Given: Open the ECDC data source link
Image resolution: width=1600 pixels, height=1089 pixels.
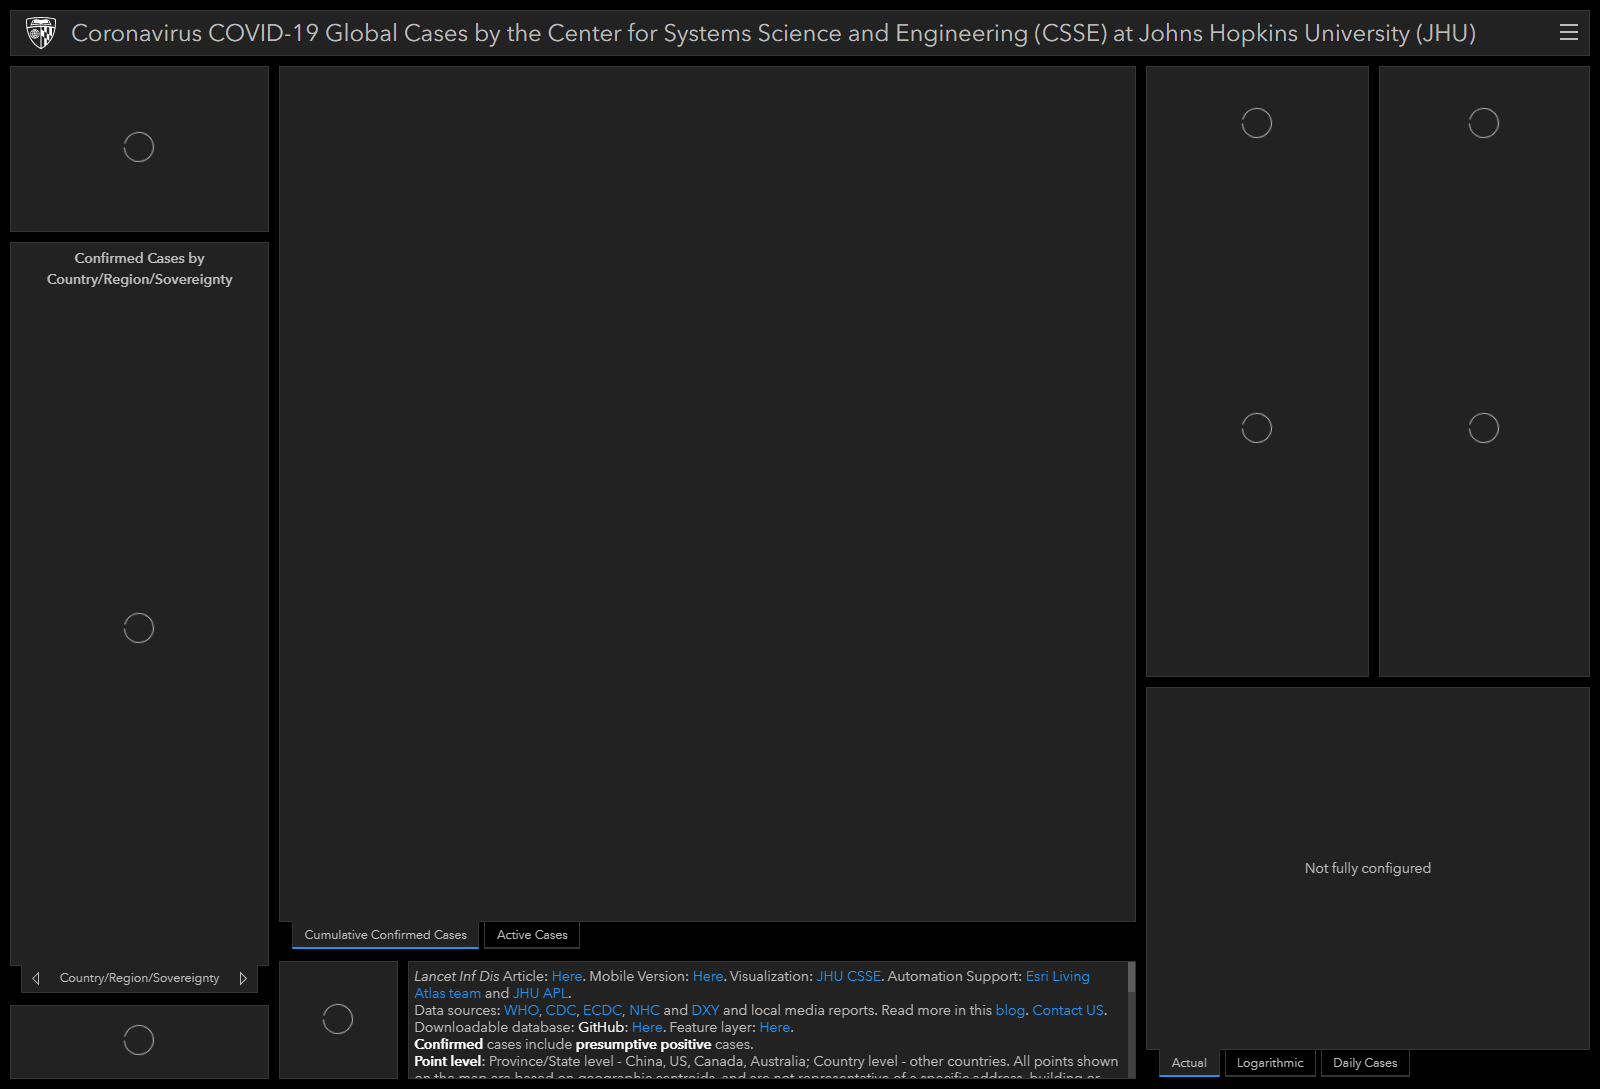Looking at the screenshot, I should pyautogui.click(x=602, y=1010).
